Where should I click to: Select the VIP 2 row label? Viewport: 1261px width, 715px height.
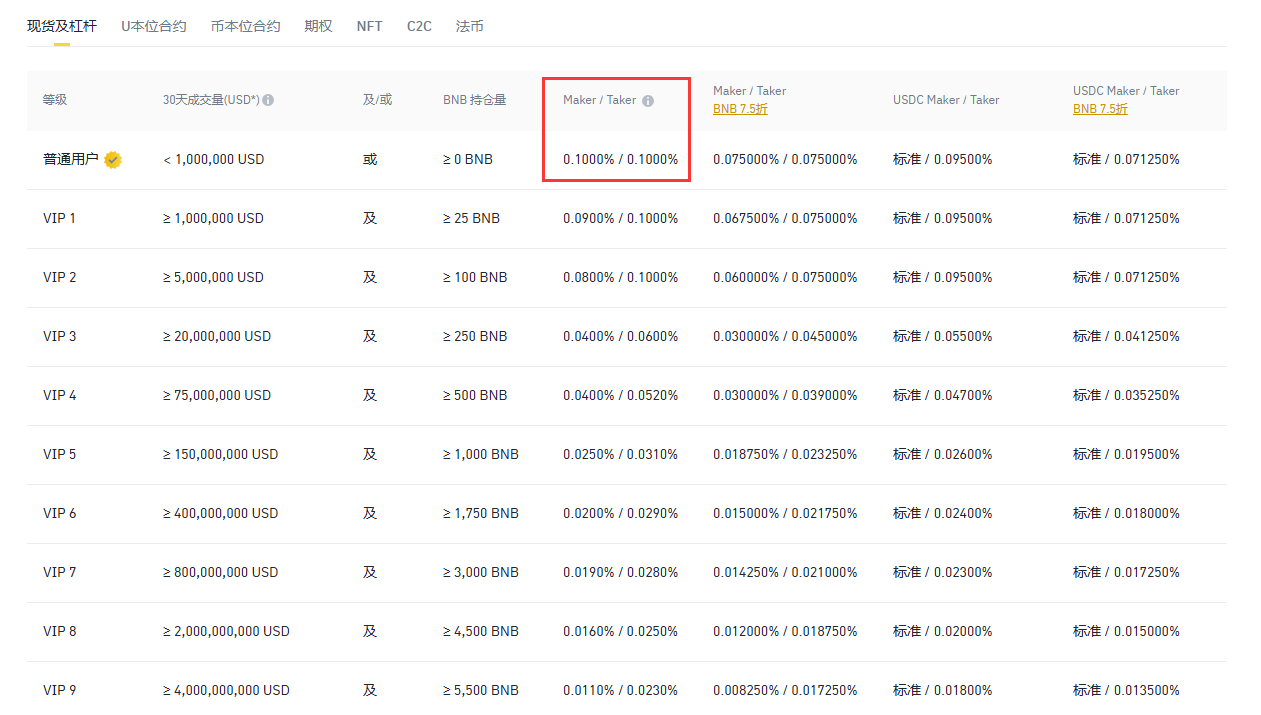tap(60, 277)
